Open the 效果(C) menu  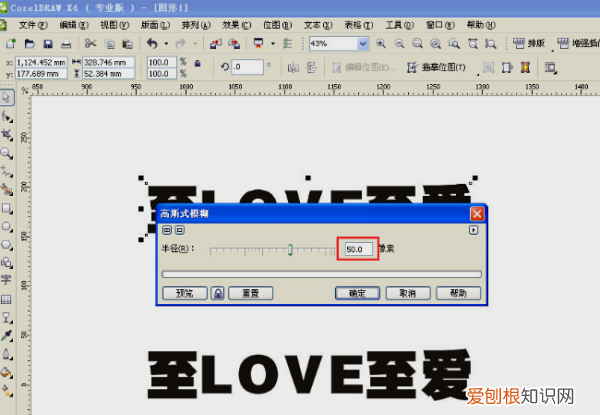[236, 25]
